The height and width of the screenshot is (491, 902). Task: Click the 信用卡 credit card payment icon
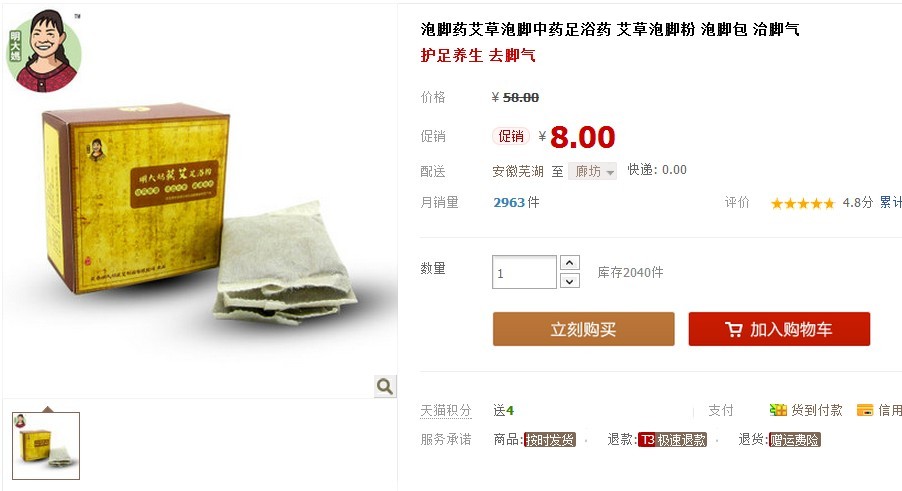(865, 410)
